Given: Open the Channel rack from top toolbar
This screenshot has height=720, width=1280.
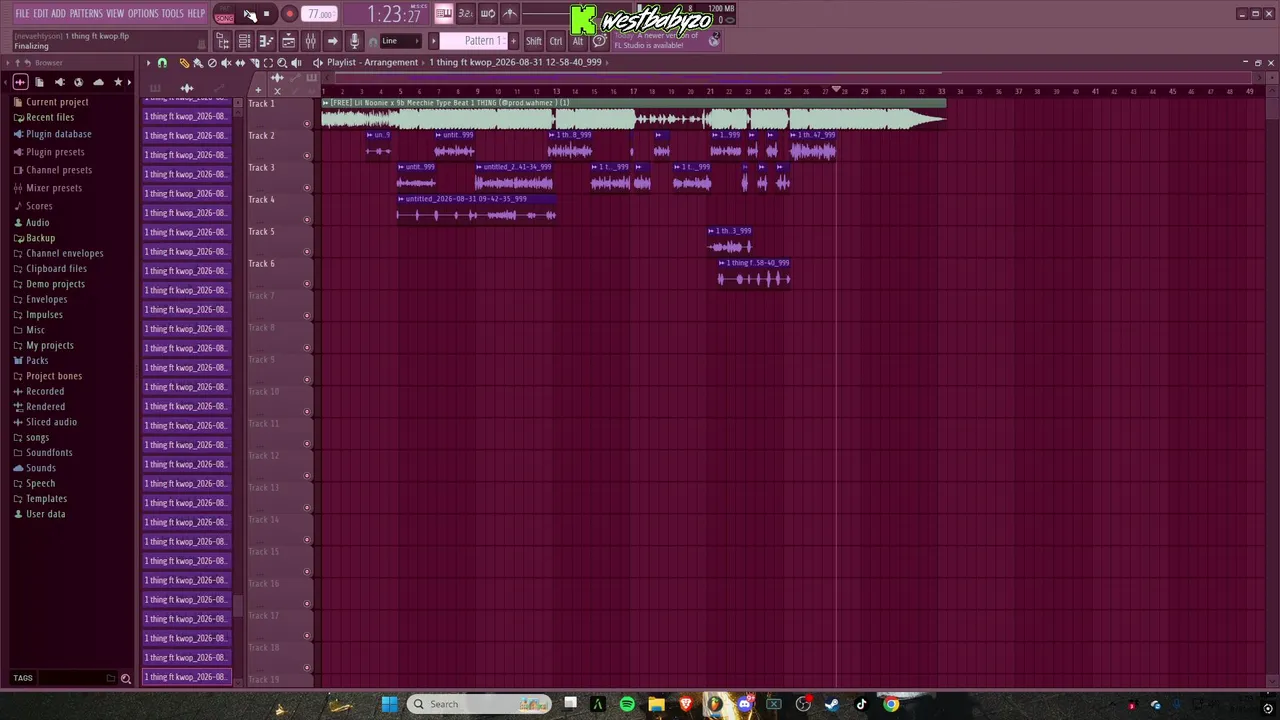Looking at the screenshot, I should tap(244, 40).
